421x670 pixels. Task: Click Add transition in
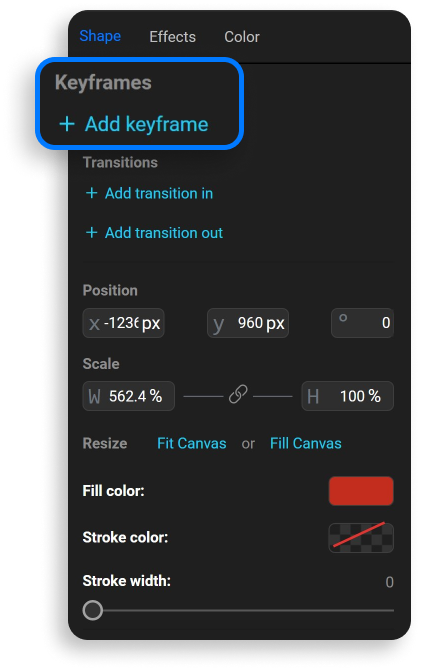coord(159,193)
